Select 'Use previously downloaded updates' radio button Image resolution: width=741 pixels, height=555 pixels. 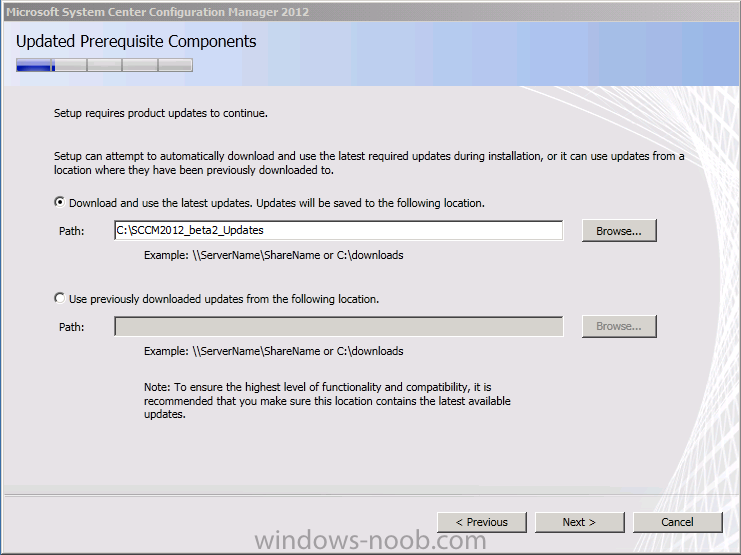point(60,298)
